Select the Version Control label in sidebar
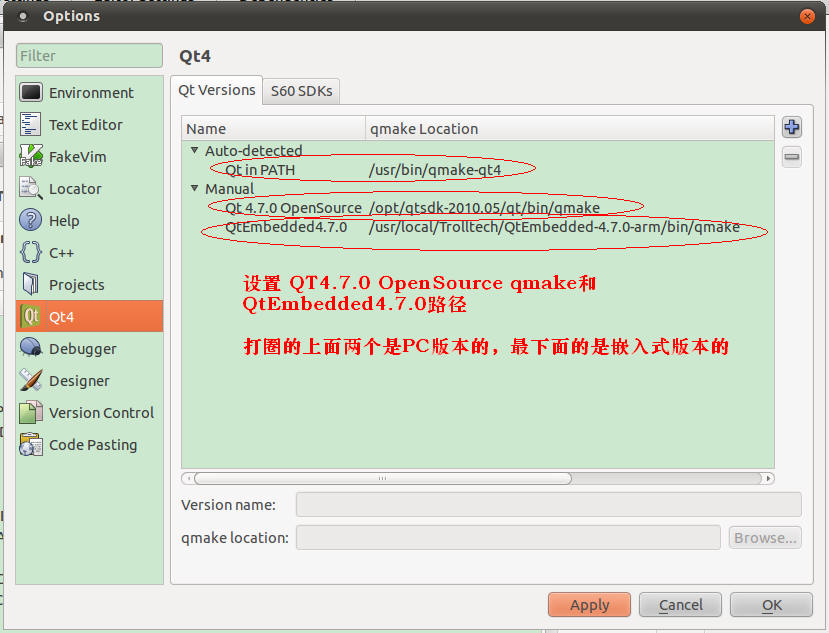 pos(102,412)
